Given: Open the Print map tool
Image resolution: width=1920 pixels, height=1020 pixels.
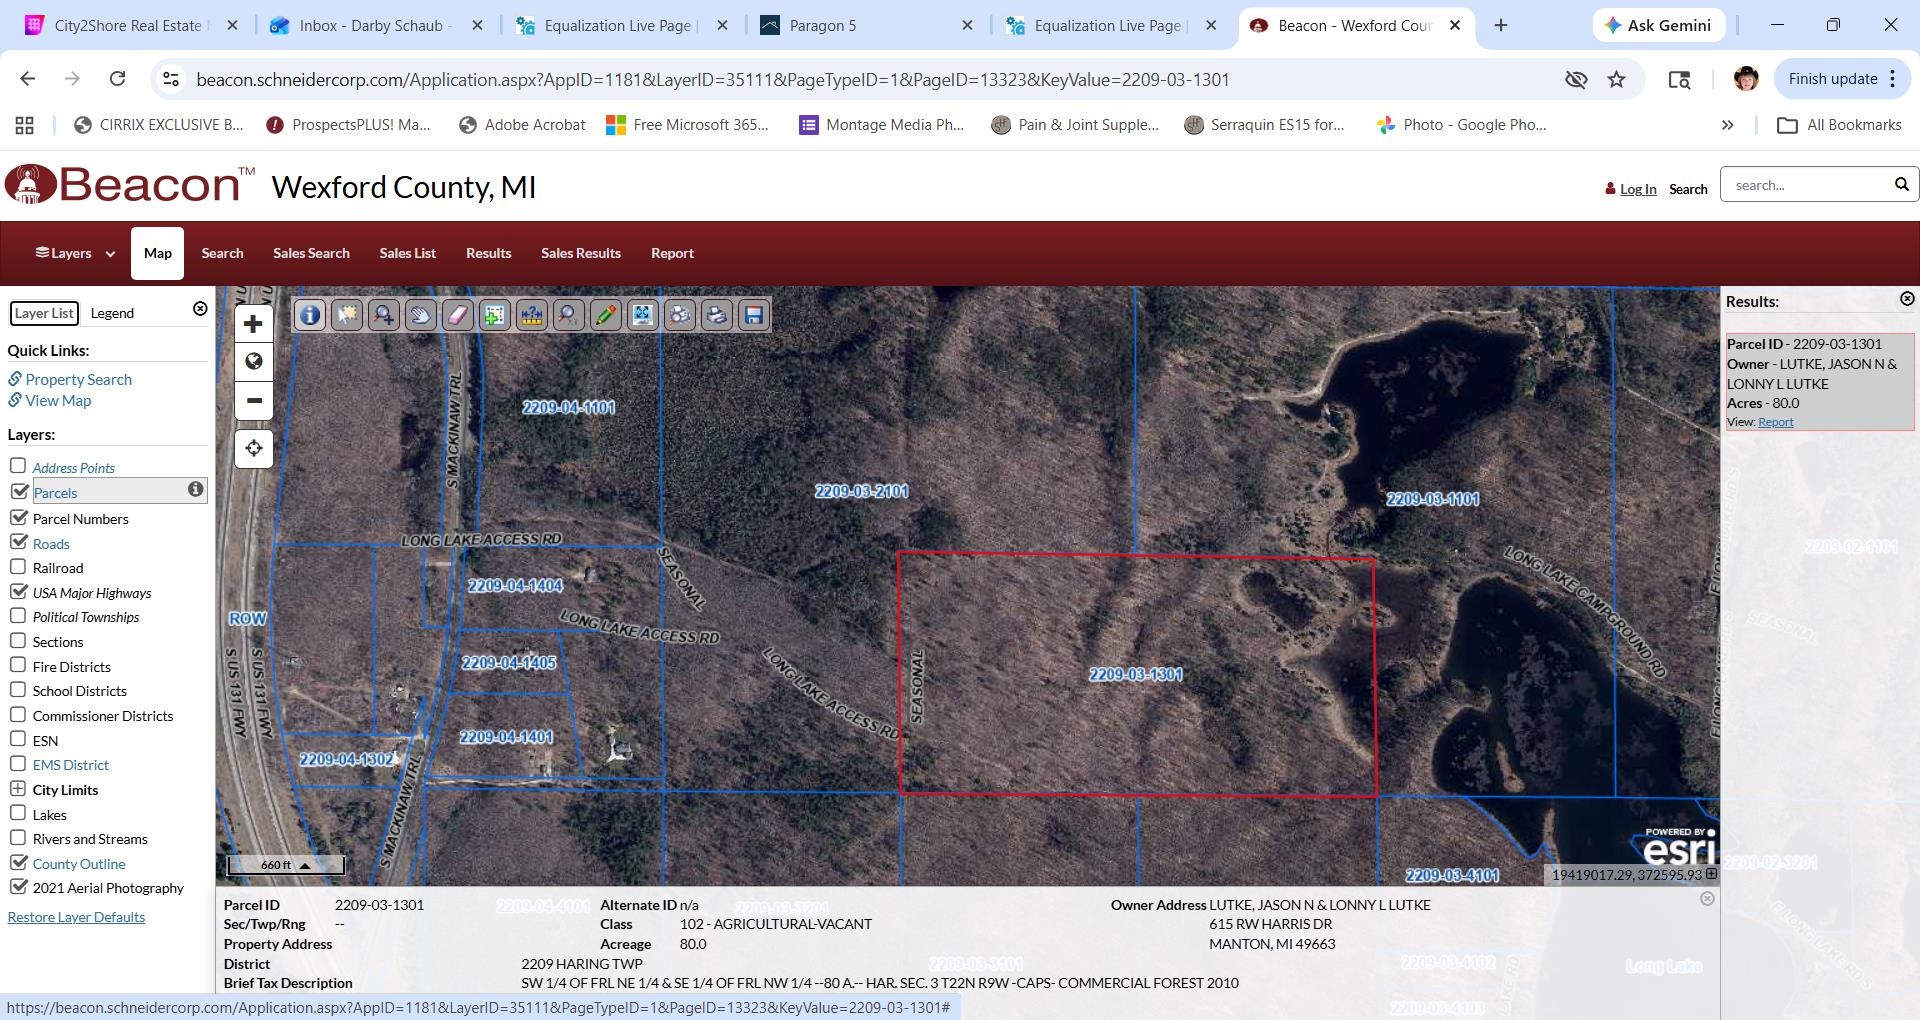Looking at the screenshot, I should (716, 315).
